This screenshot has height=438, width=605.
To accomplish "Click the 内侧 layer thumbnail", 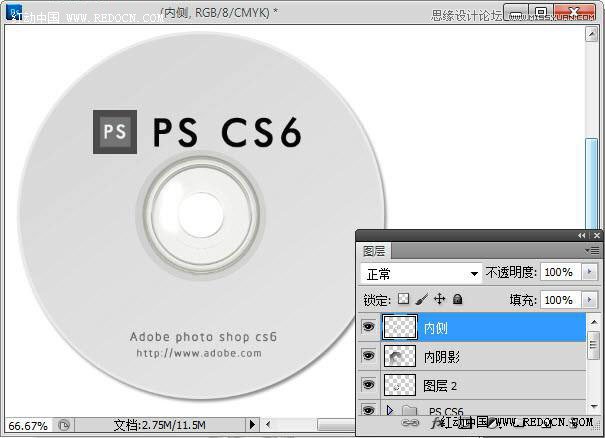I will pos(400,327).
